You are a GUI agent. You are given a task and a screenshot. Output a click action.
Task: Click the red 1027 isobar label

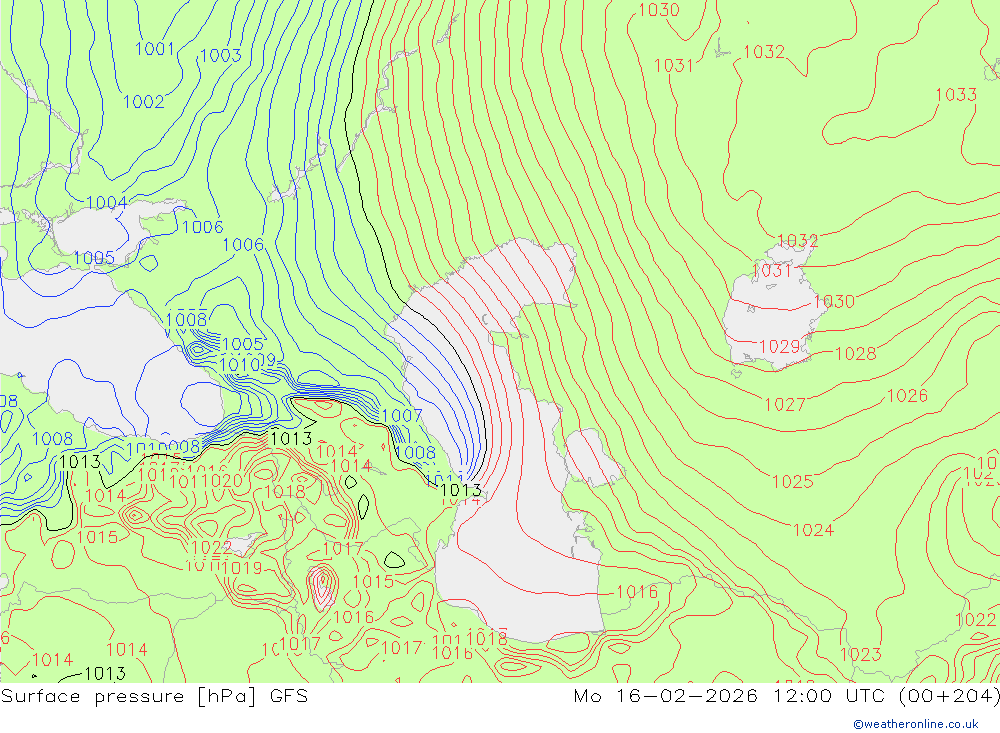(784, 404)
